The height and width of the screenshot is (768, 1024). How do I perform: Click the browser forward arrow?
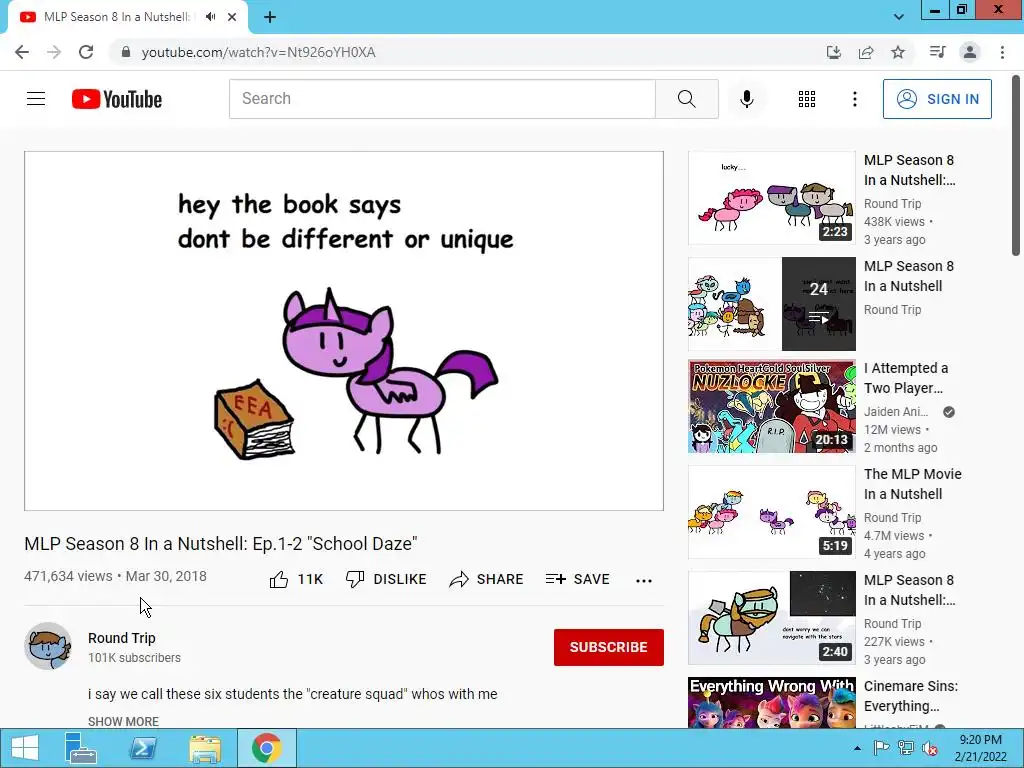(54, 52)
